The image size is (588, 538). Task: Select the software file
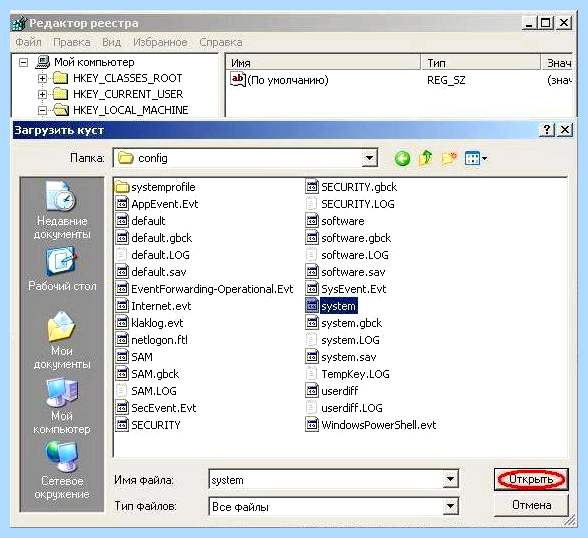point(335,221)
